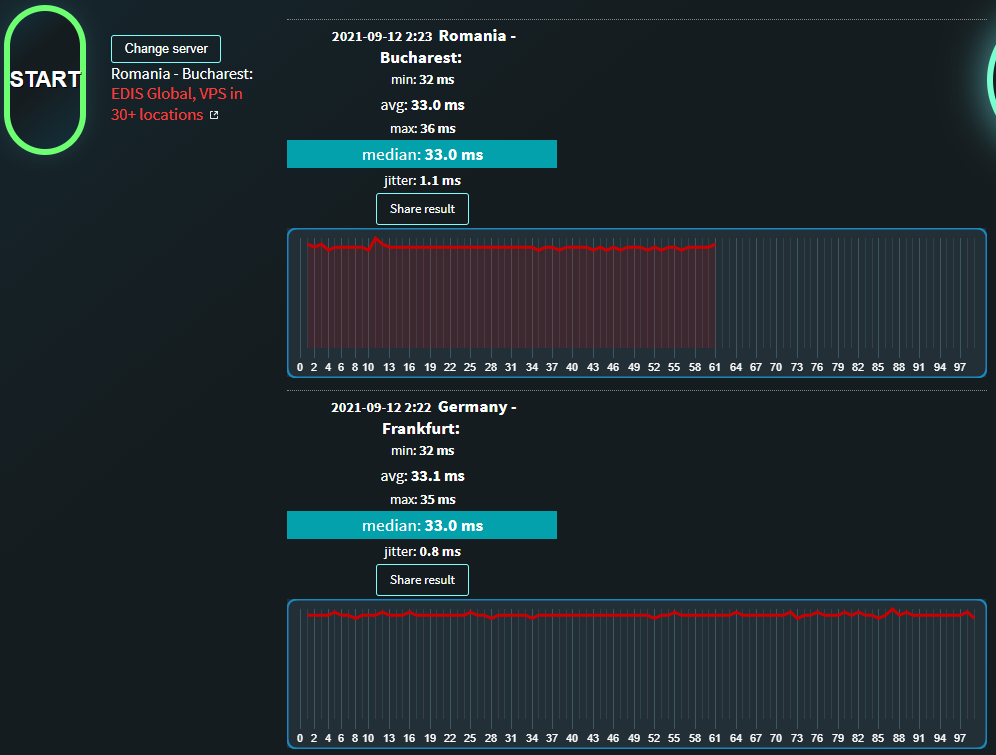This screenshot has height=755, width=996.
Task: Share result of Germany Frankfurt test
Action: [x=422, y=580]
